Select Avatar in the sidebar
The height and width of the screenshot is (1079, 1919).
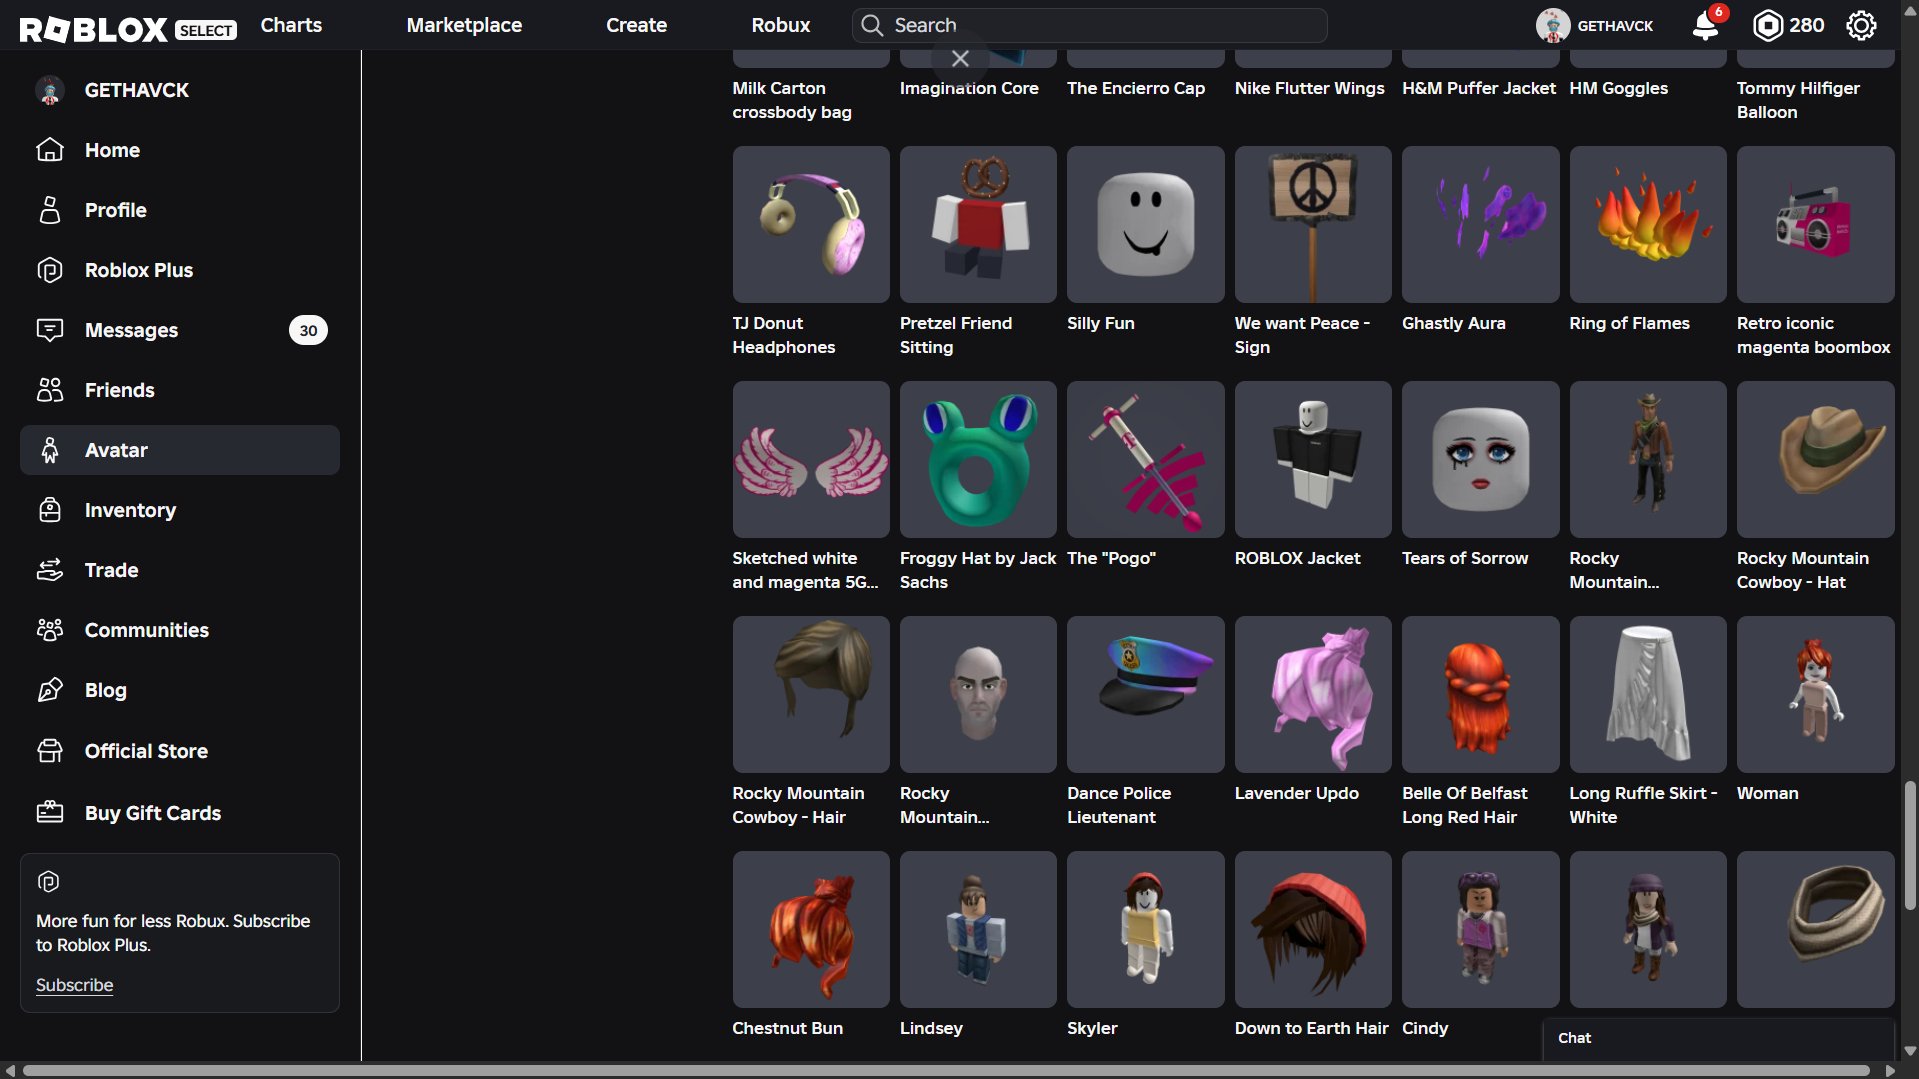180,450
